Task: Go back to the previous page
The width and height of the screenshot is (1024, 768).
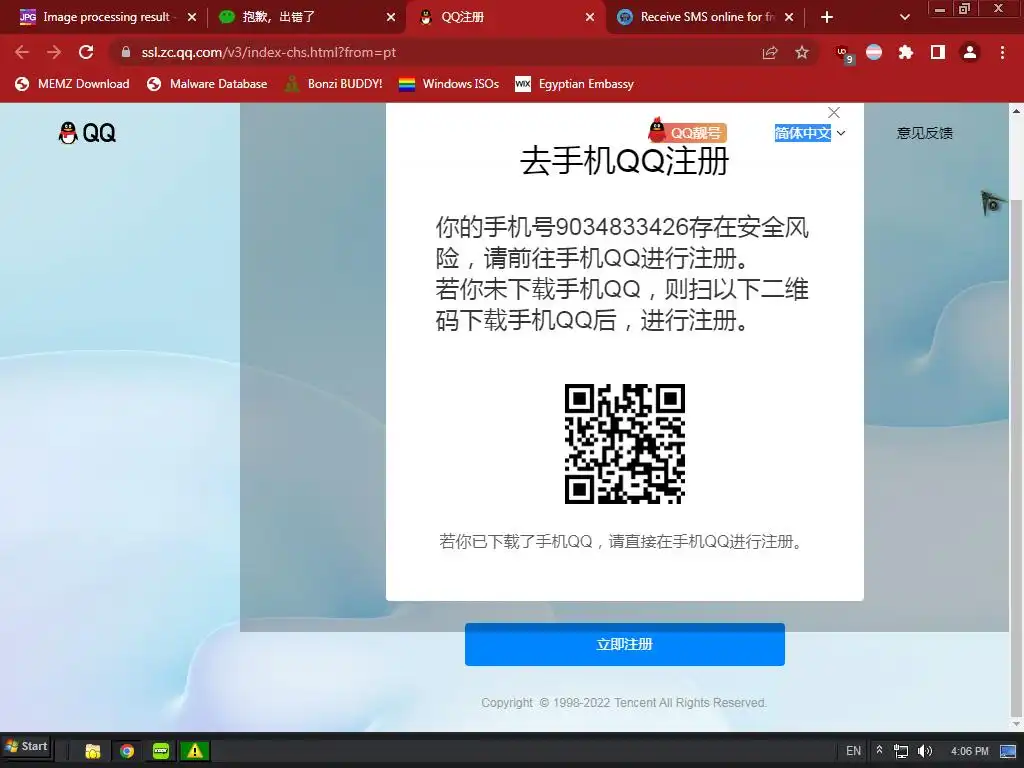Action: pos(22,52)
